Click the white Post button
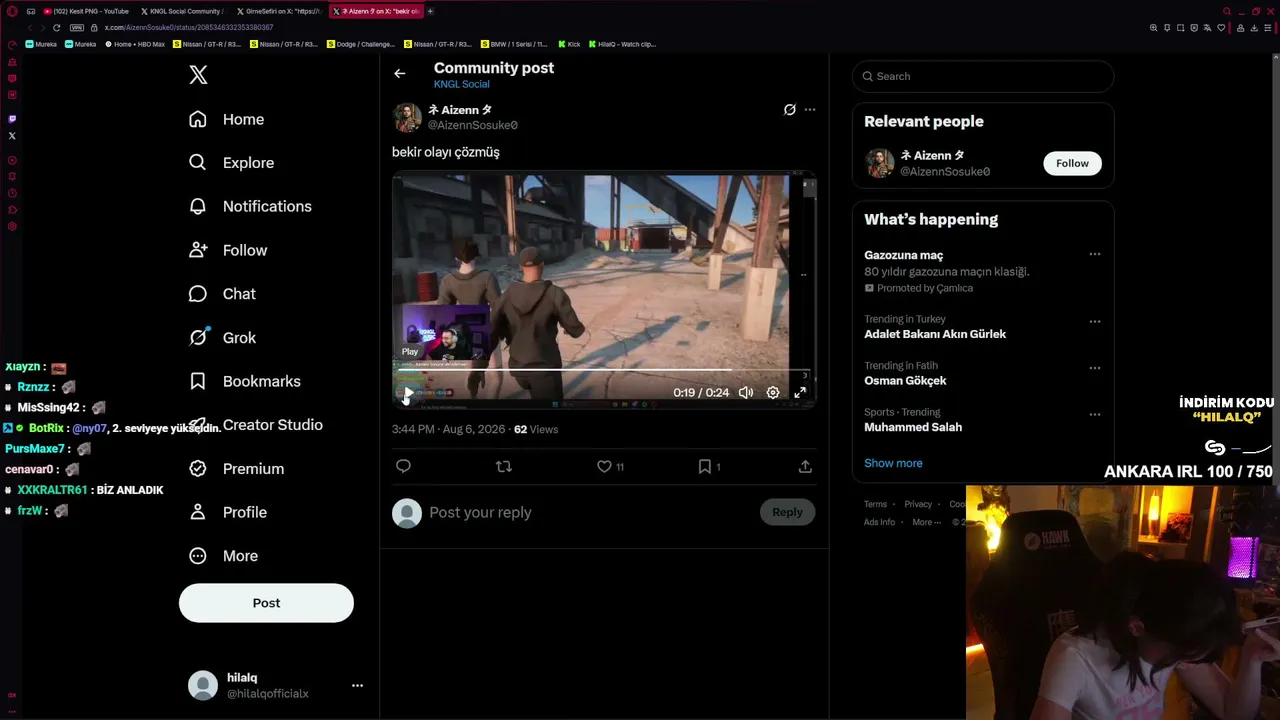 click(266, 603)
